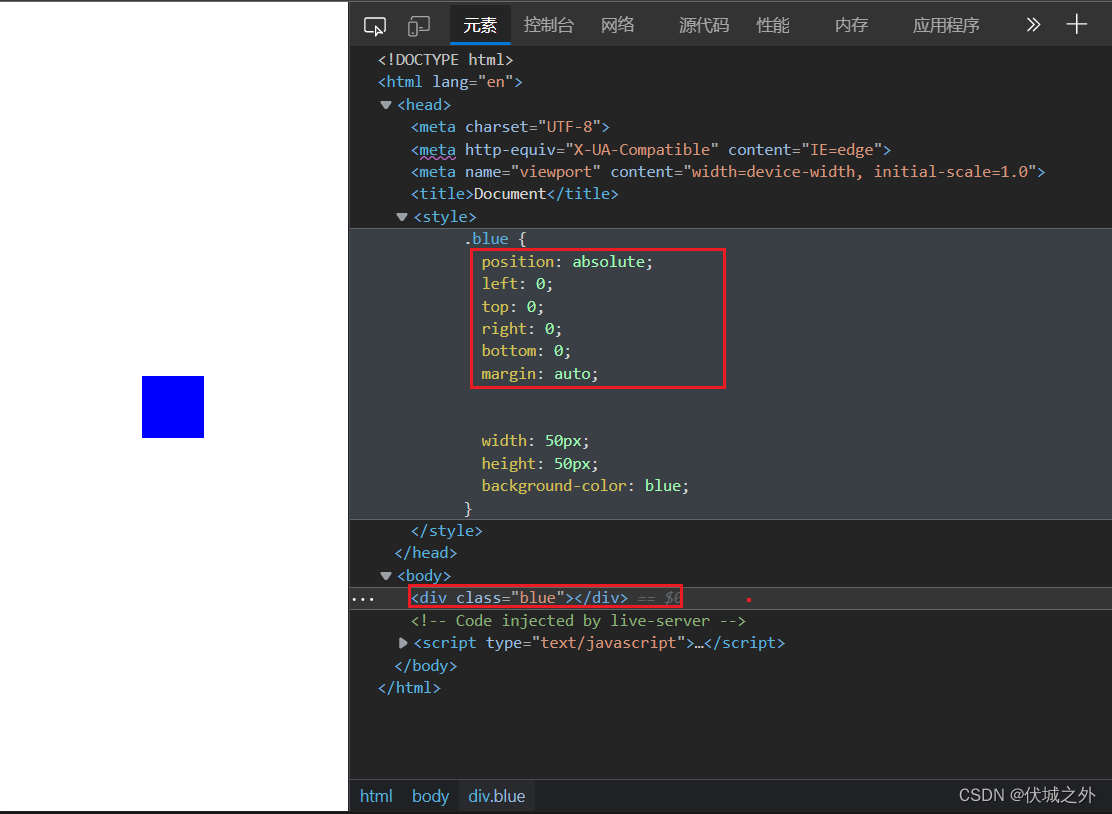The width and height of the screenshot is (1112, 814).
Task: Add a new DevTools tab with plus
Action: [x=1077, y=24]
